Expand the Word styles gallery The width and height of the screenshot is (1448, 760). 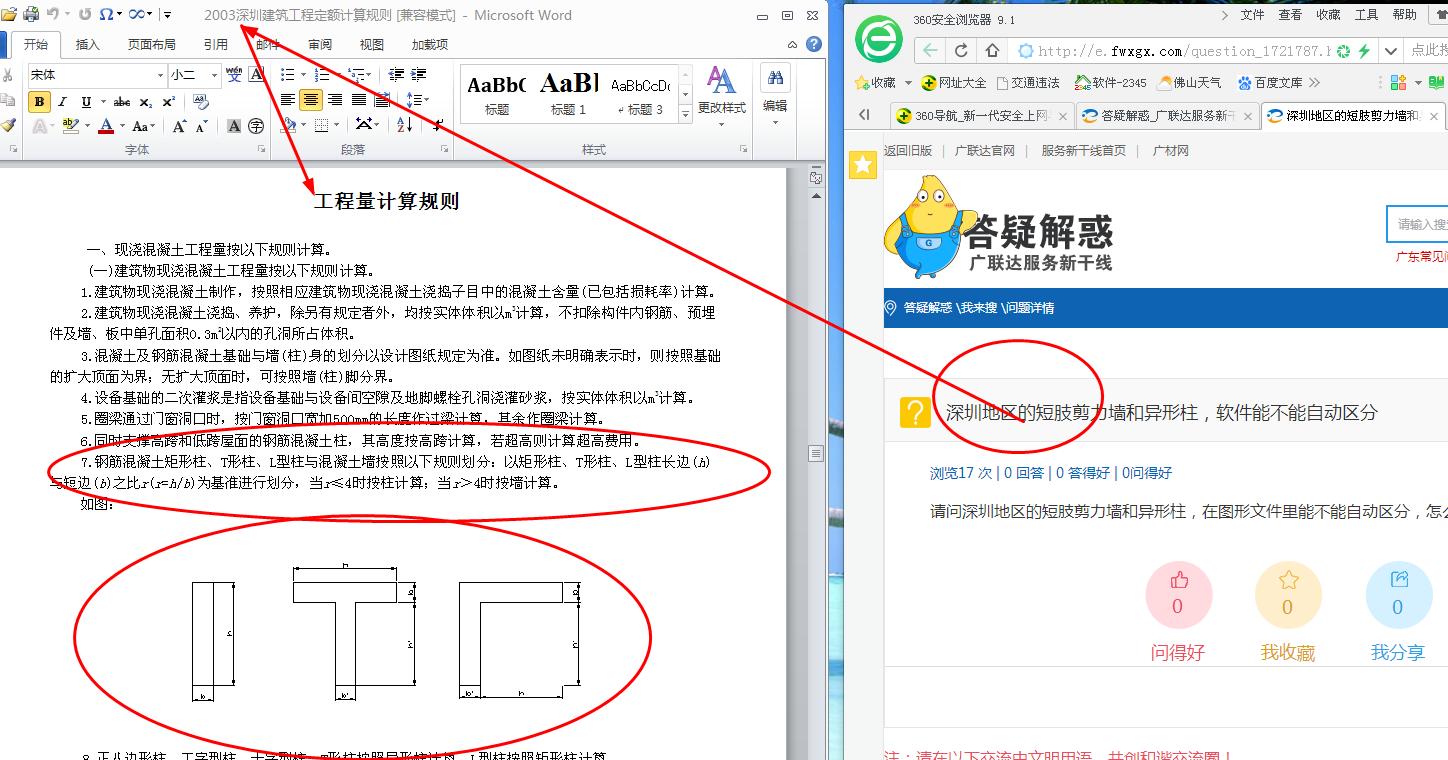686,113
